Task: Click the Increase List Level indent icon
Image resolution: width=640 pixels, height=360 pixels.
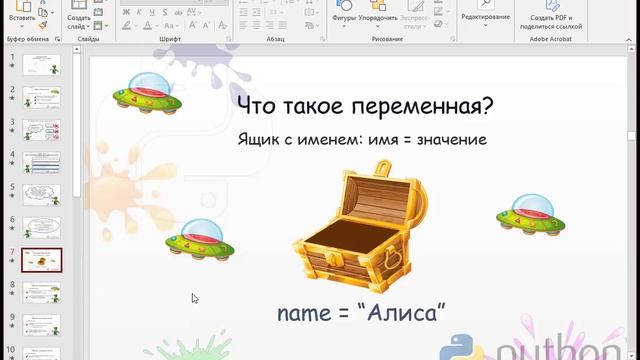Action: pyautogui.click(x=256, y=12)
